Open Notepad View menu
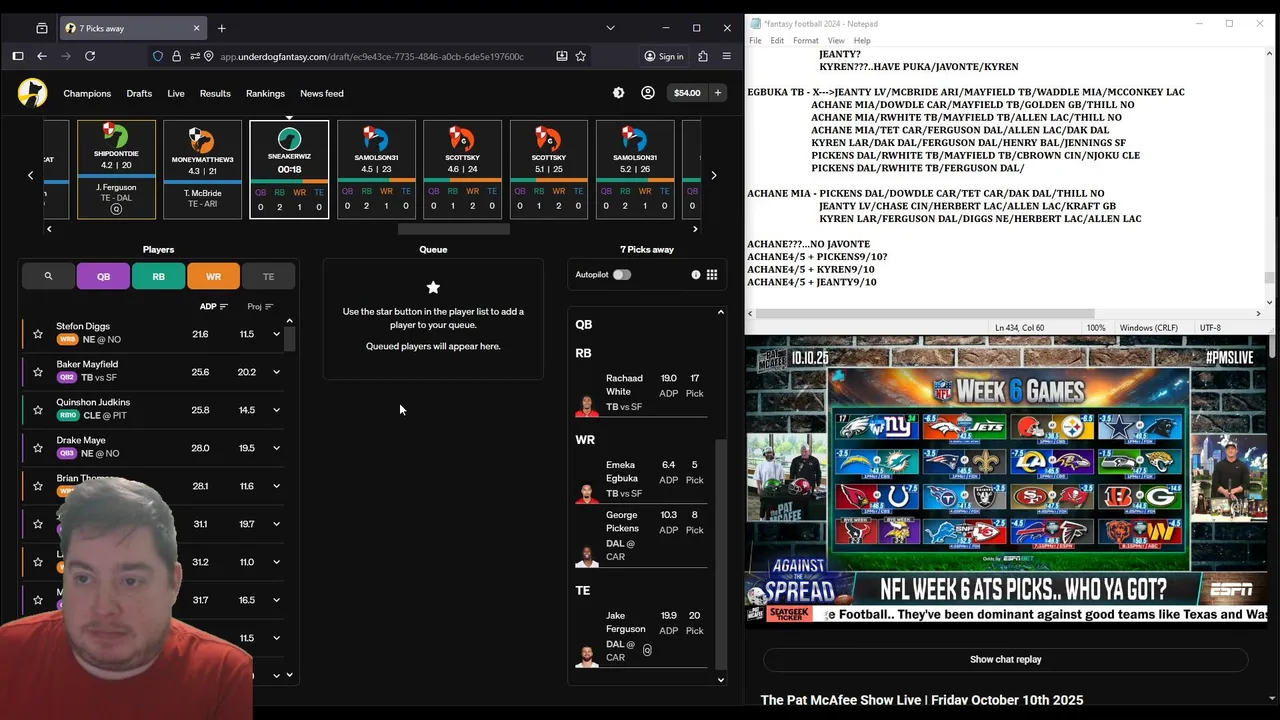This screenshot has width=1280, height=720. (x=836, y=40)
